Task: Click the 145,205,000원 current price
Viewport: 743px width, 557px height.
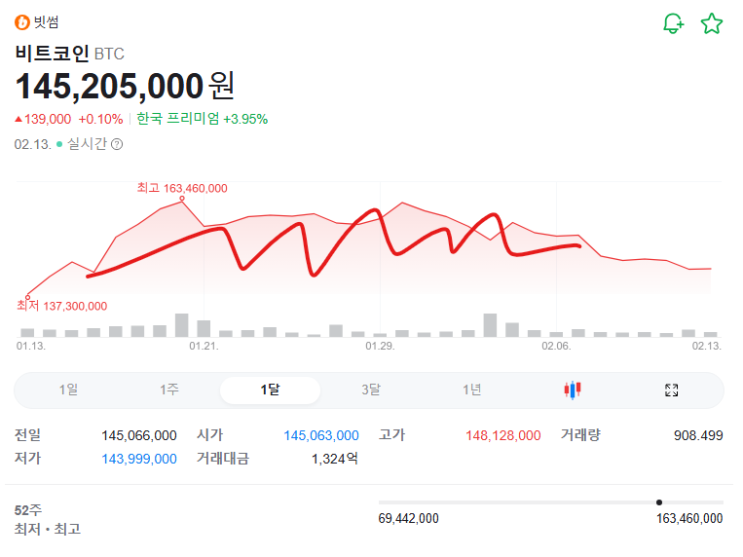Action: (x=125, y=86)
